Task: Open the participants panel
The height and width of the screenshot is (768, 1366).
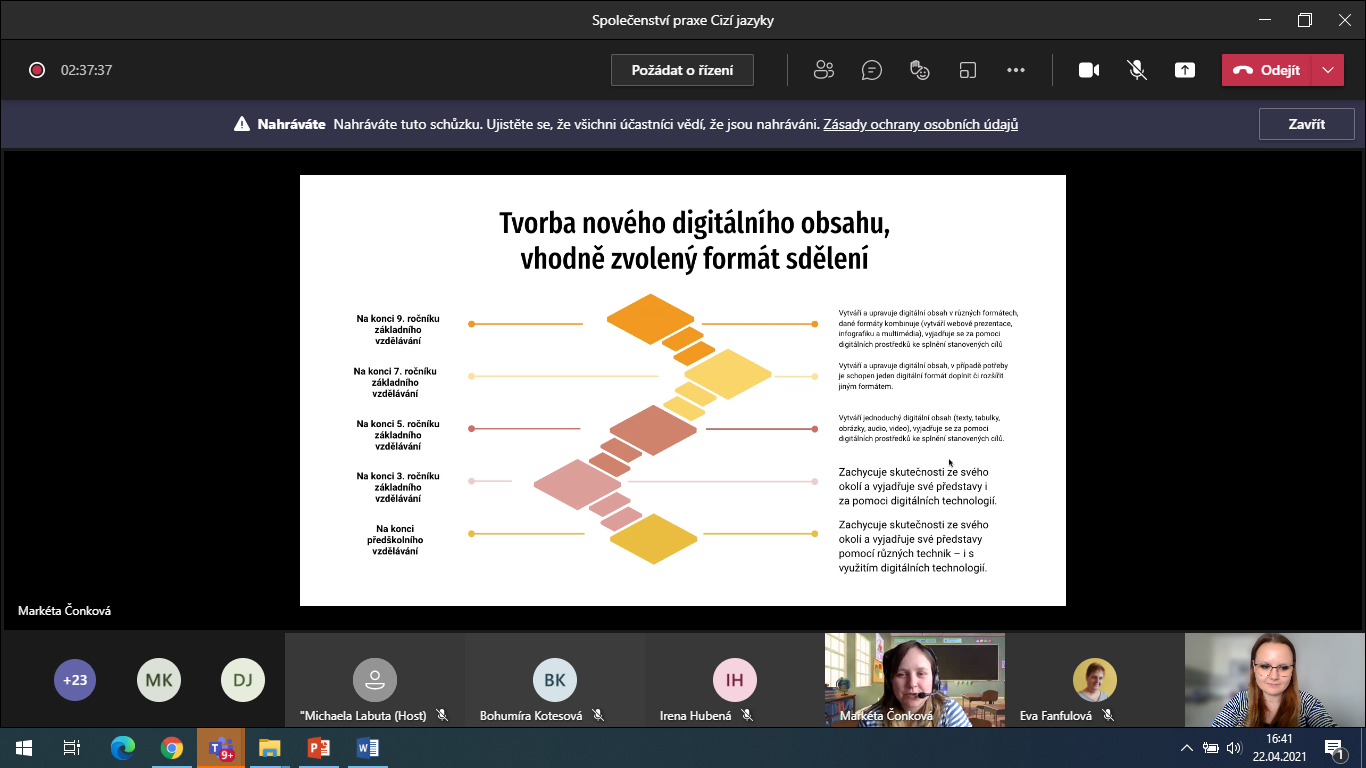Action: 824,70
